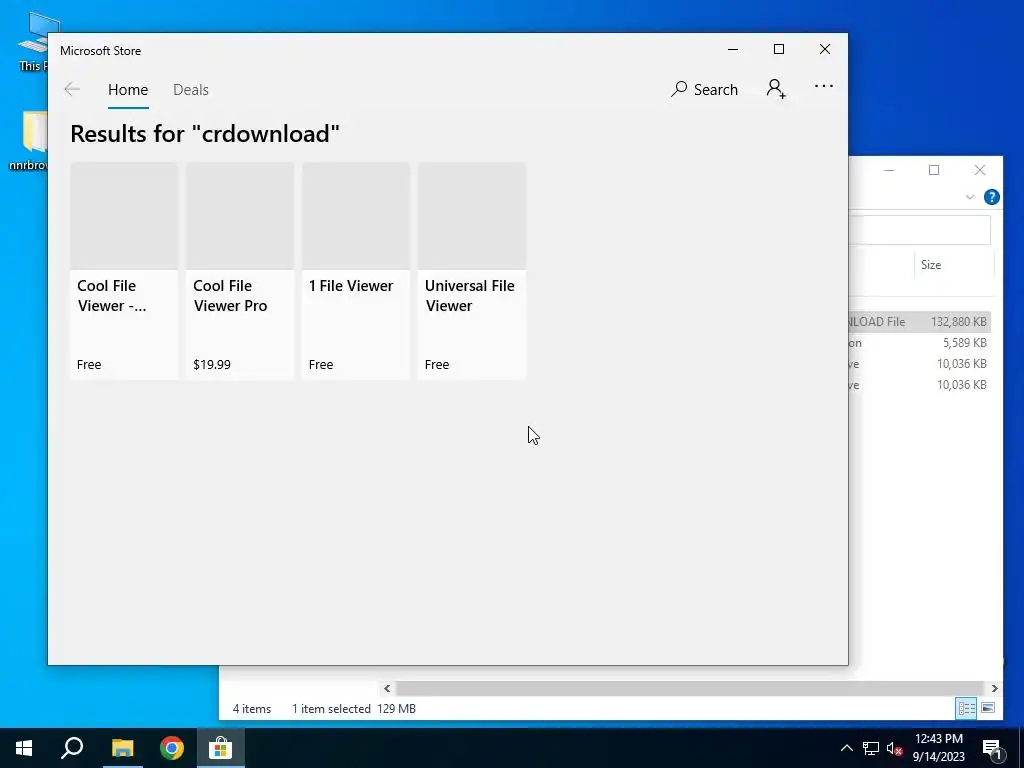Close the File Explorer window
Screen dimensions: 1024x768
point(980,170)
